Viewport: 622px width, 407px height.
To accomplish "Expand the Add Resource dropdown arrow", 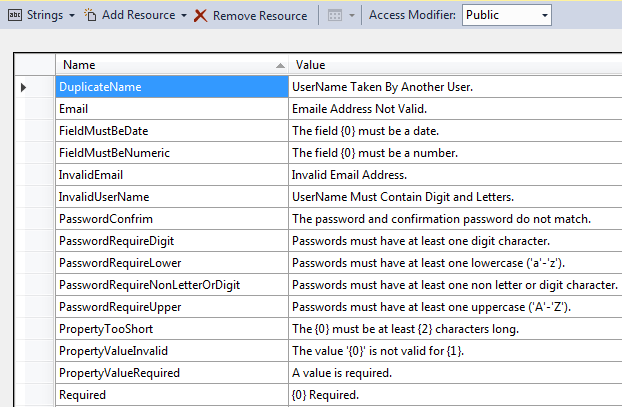I will pyautogui.click(x=184, y=16).
